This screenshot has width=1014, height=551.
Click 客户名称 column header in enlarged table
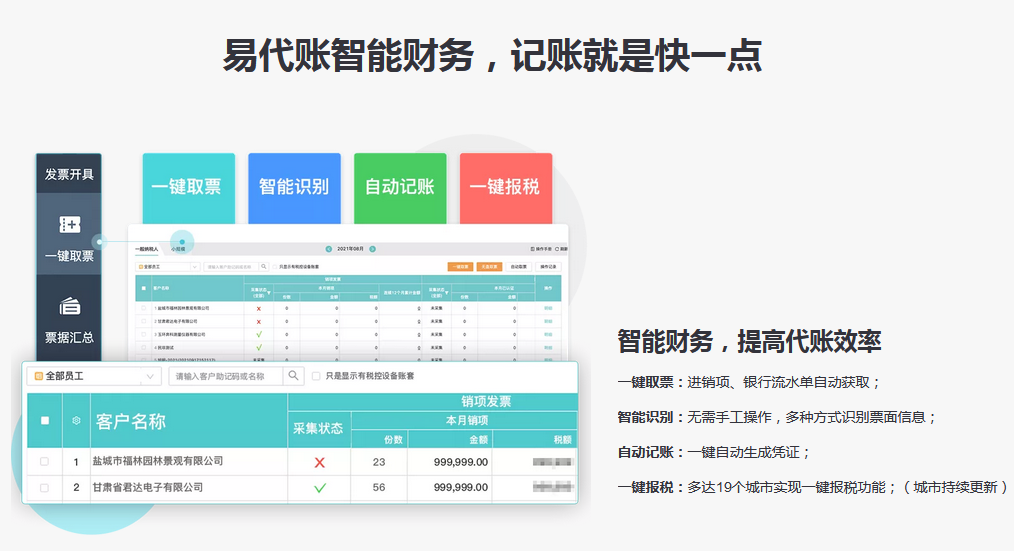pos(131,422)
